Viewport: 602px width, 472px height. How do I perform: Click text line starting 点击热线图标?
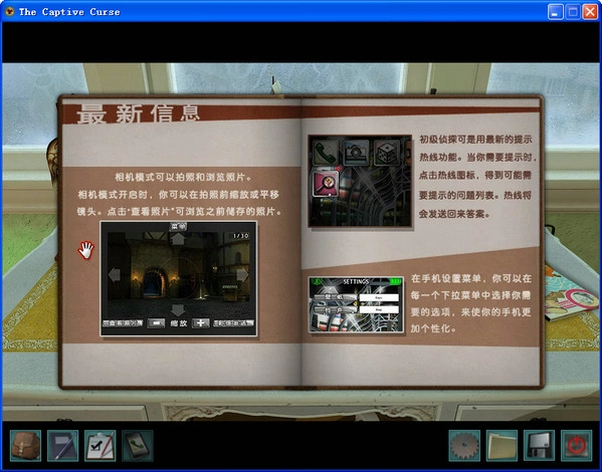pyautogui.click(x=475, y=176)
